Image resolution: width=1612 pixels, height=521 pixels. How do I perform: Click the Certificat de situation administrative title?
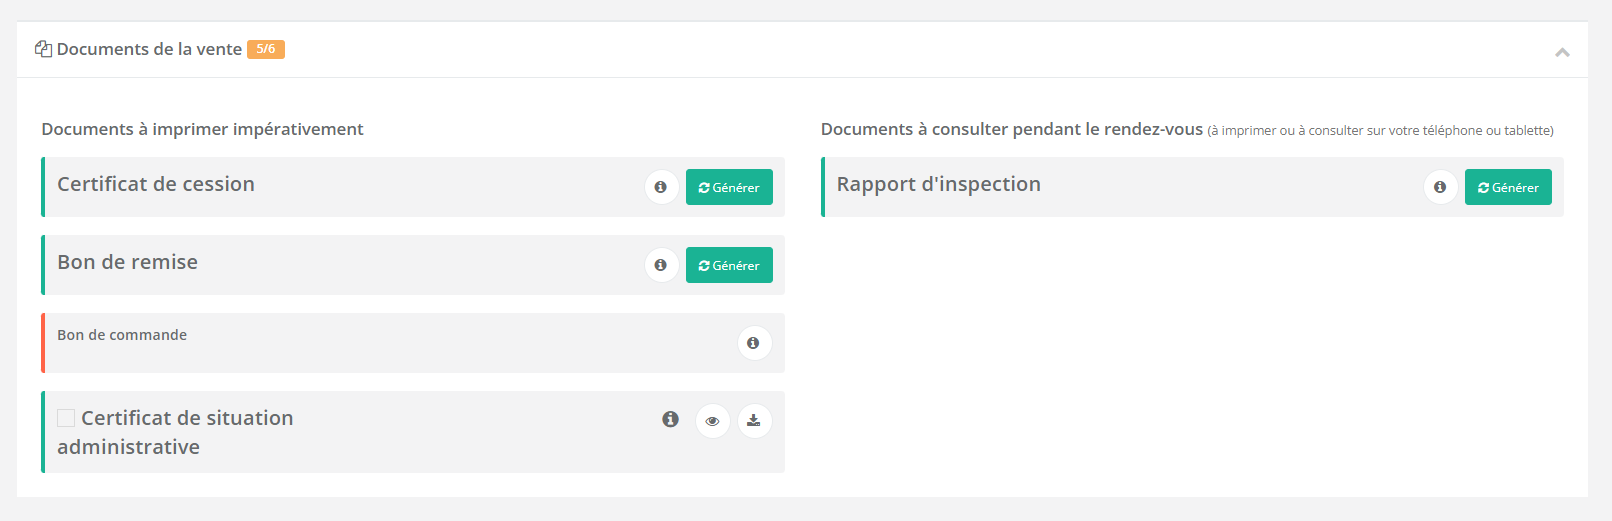tap(175, 432)
